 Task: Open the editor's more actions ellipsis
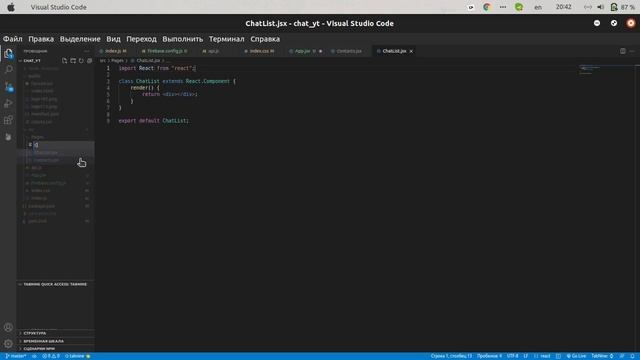point(632,51)
